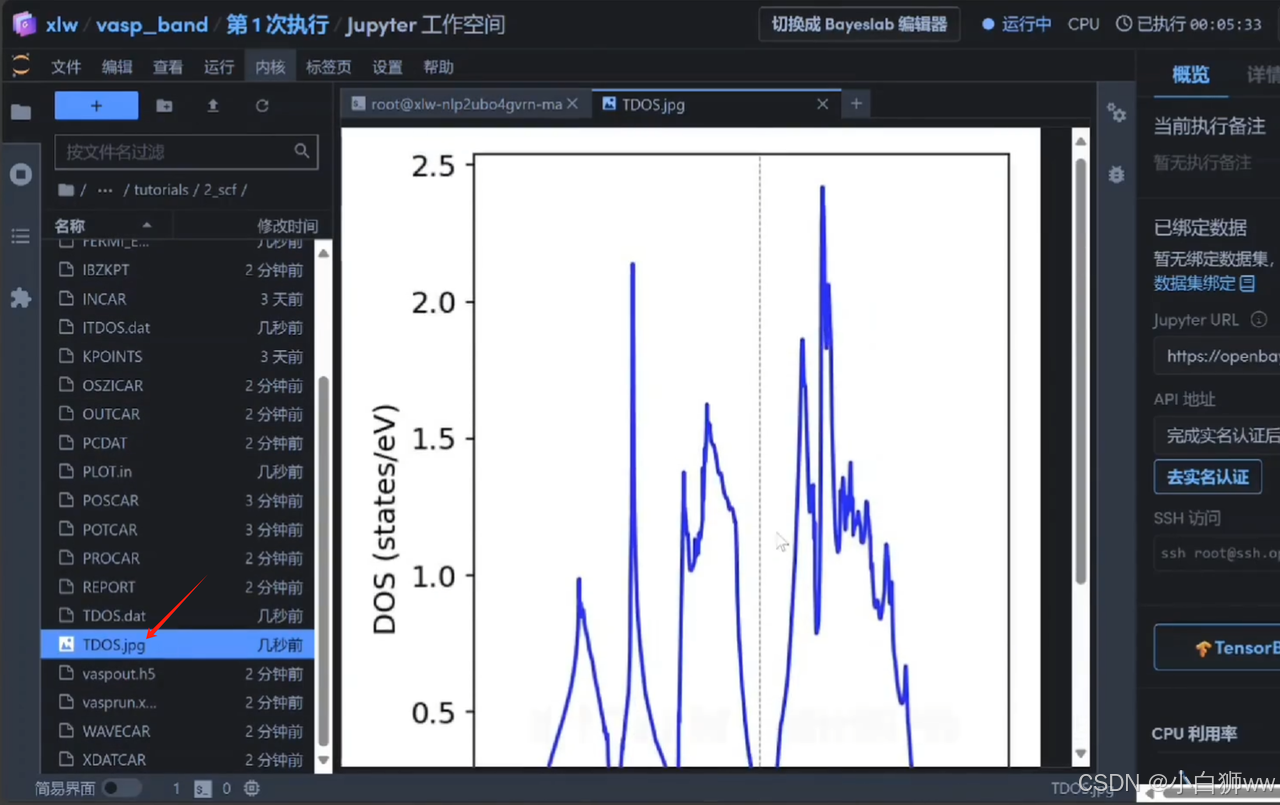
Task: Select INCAR file
Action: click(178, 299)
